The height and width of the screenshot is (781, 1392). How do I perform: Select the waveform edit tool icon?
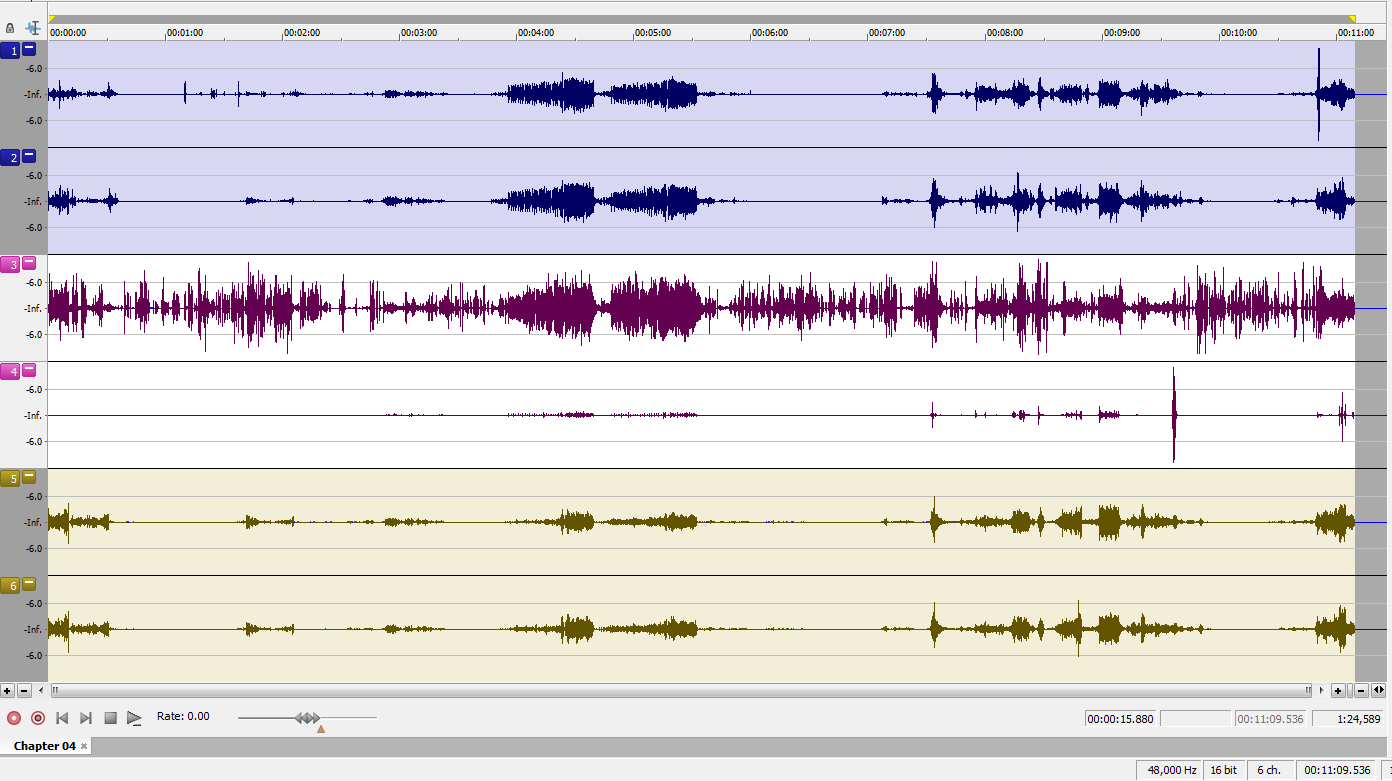coord(33,28)
